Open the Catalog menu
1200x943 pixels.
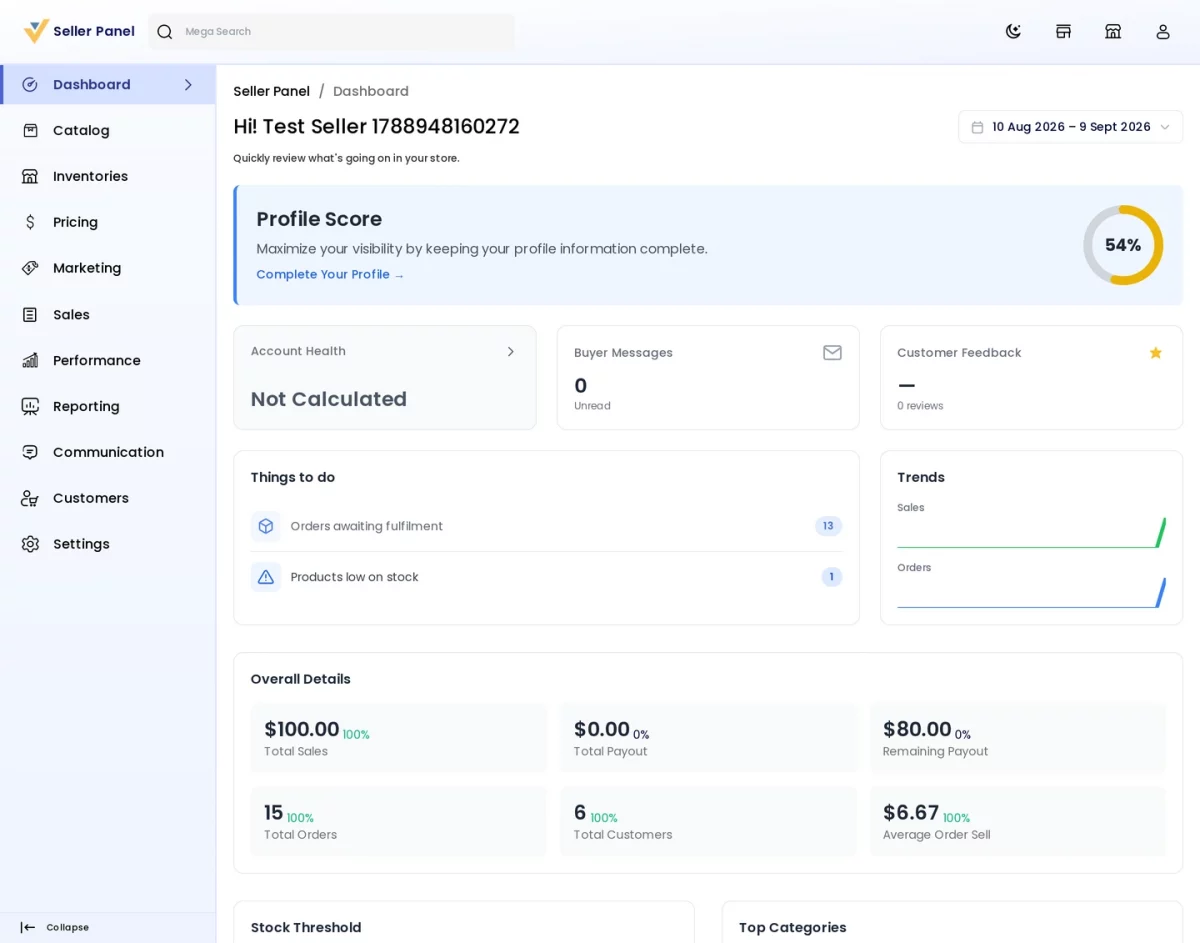108,131
